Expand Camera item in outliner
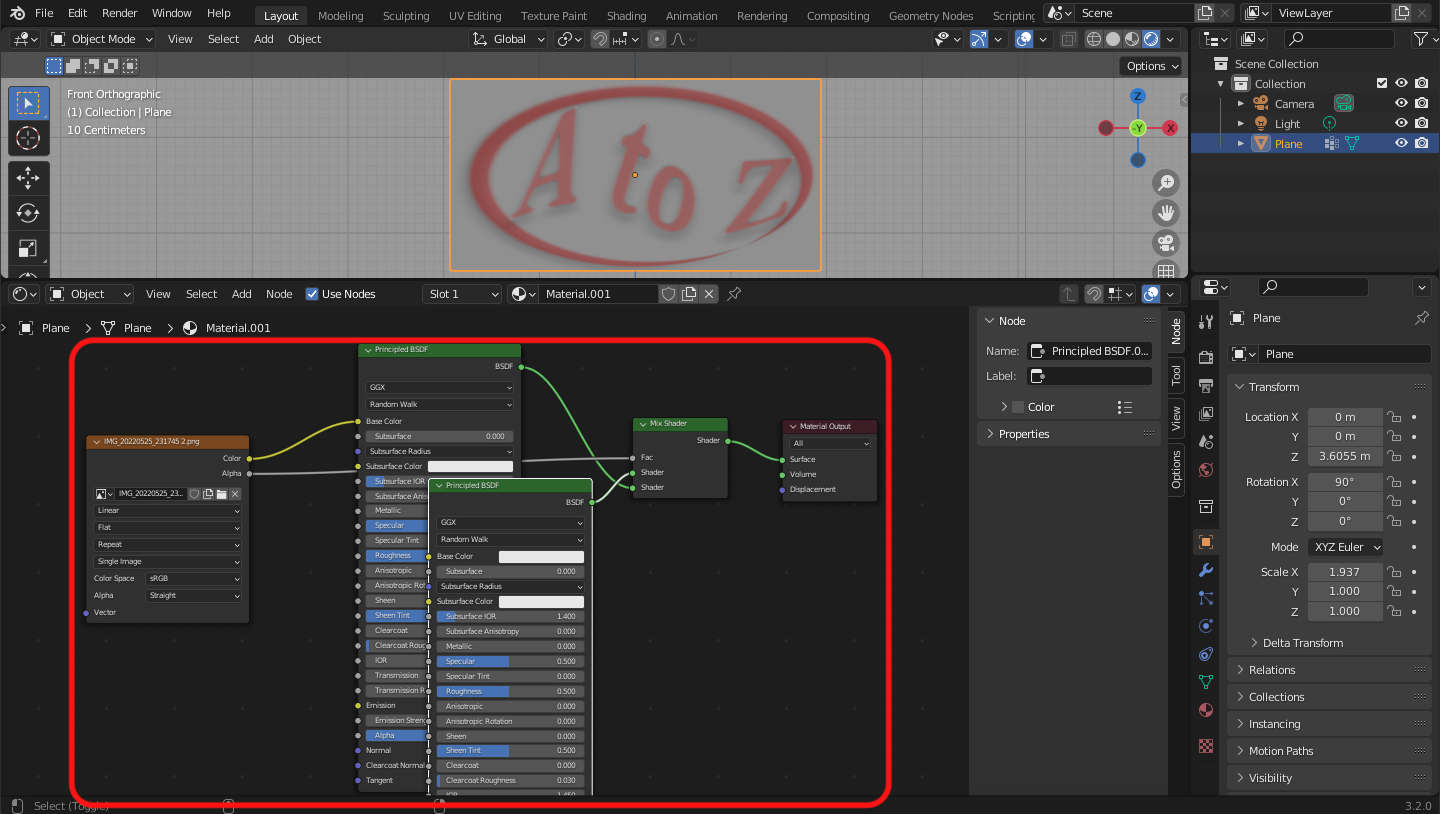This screenshot has height=814, width=1440. pos(1241,104)
